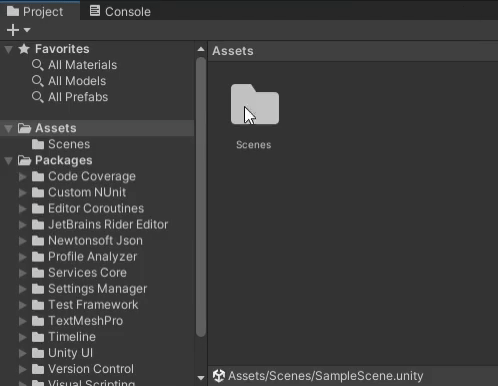
Task: Click the Test Framework folder icon
Action: pos(38,305)
